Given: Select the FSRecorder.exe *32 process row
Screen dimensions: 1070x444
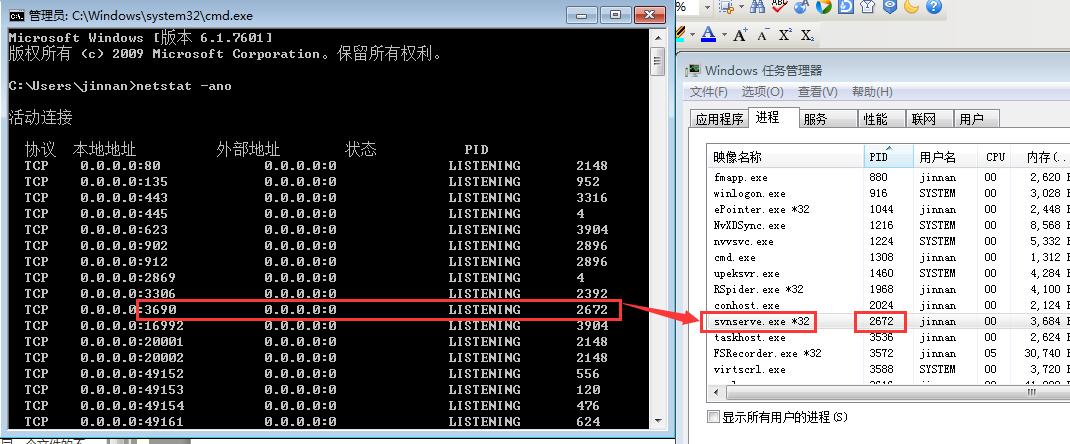Looking at the screenshot, I should 888,353.
